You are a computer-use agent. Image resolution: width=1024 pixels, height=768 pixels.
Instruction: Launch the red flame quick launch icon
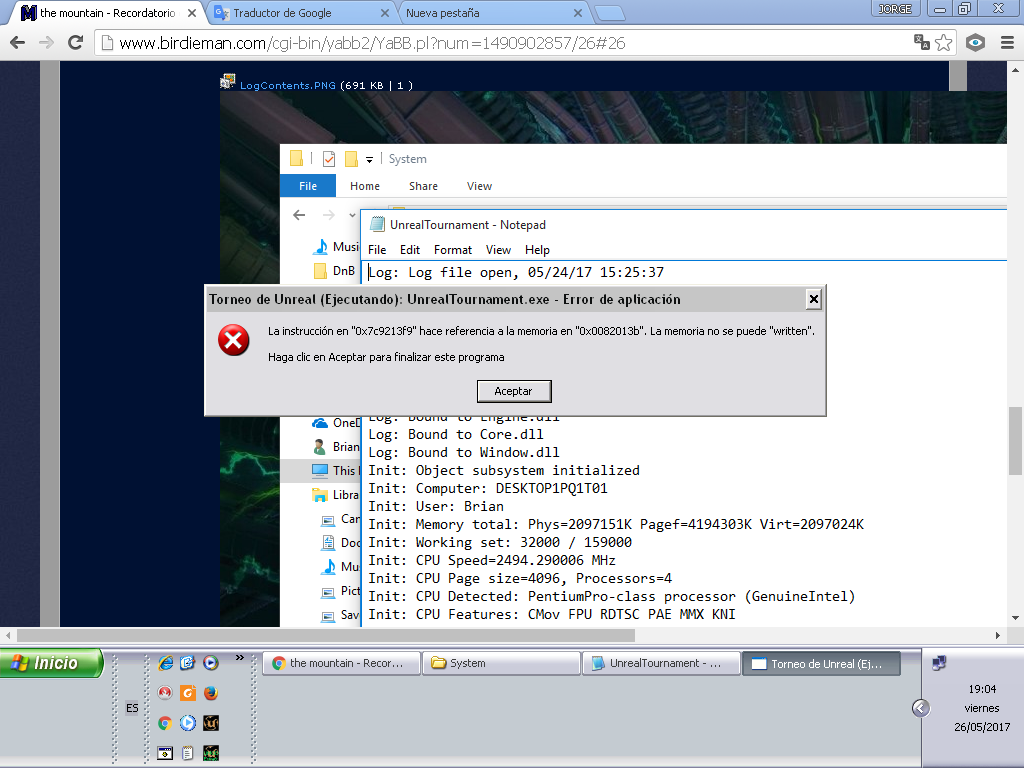coord(165,692)
